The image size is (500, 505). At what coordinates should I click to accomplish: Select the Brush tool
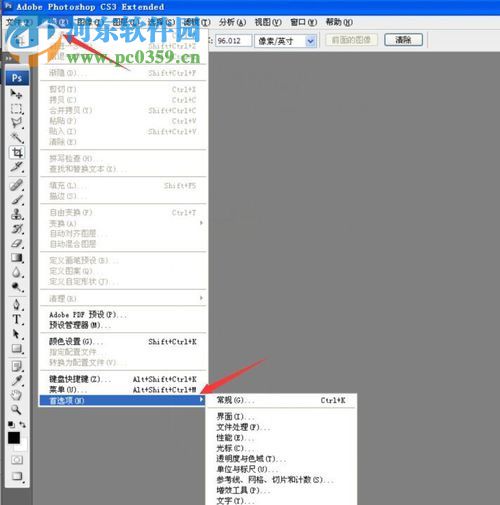point(17,200)
